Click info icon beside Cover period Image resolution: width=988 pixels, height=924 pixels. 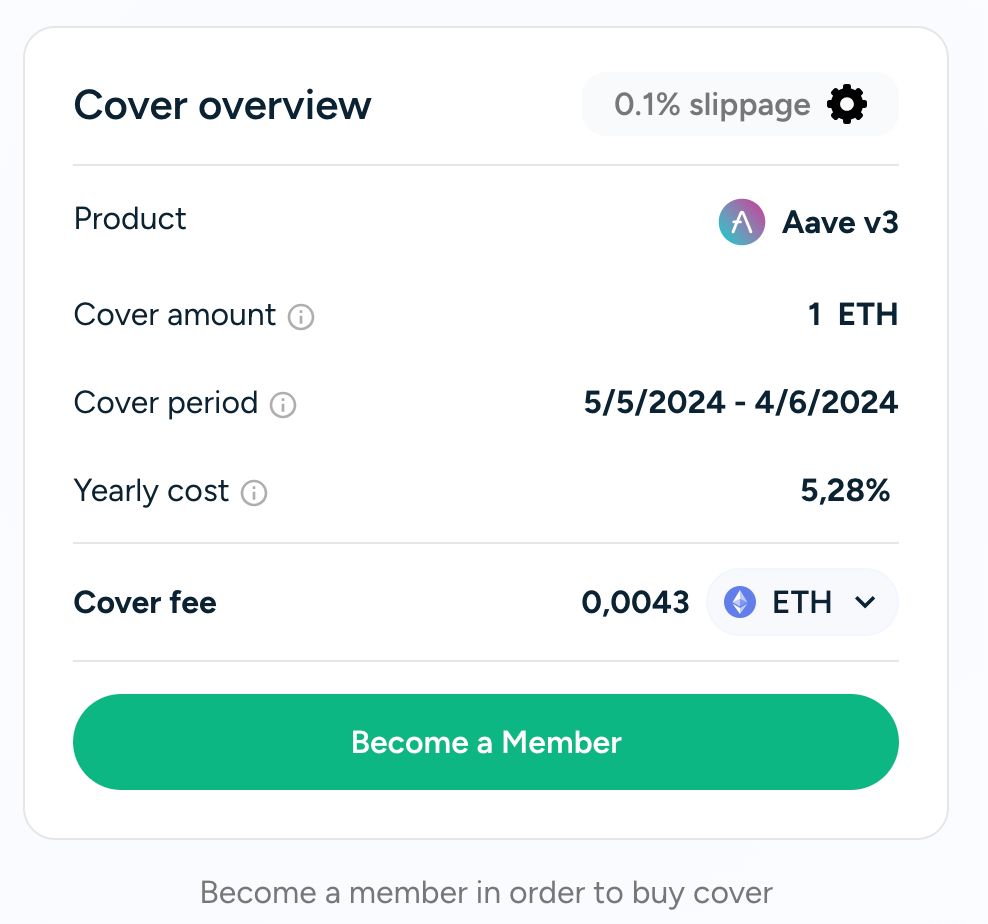click(284, 405)
